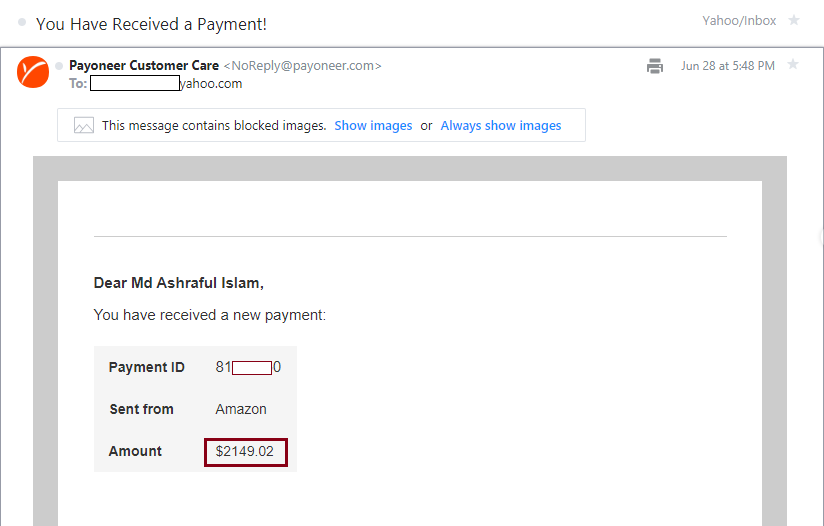Star the conversation next to Yahoo/Inbox
This screenshot has width=824, height=526.
coord(794,20)
